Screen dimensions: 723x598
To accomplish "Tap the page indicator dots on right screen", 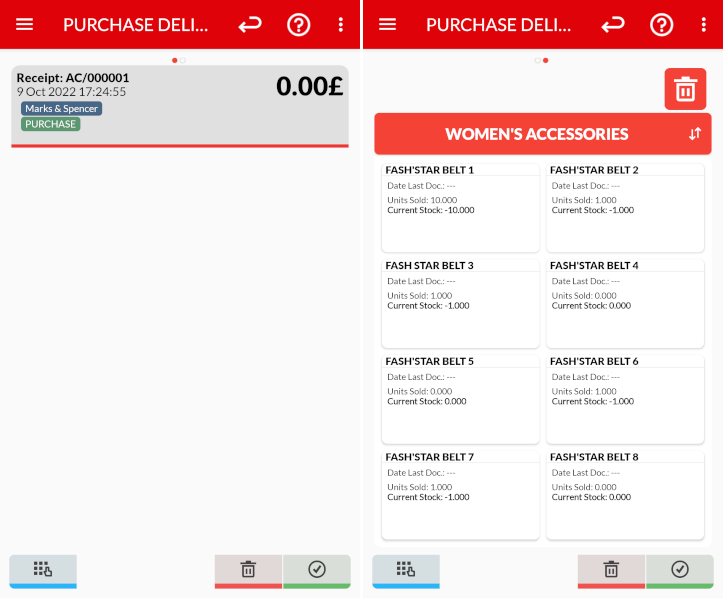I will (541, 60).
